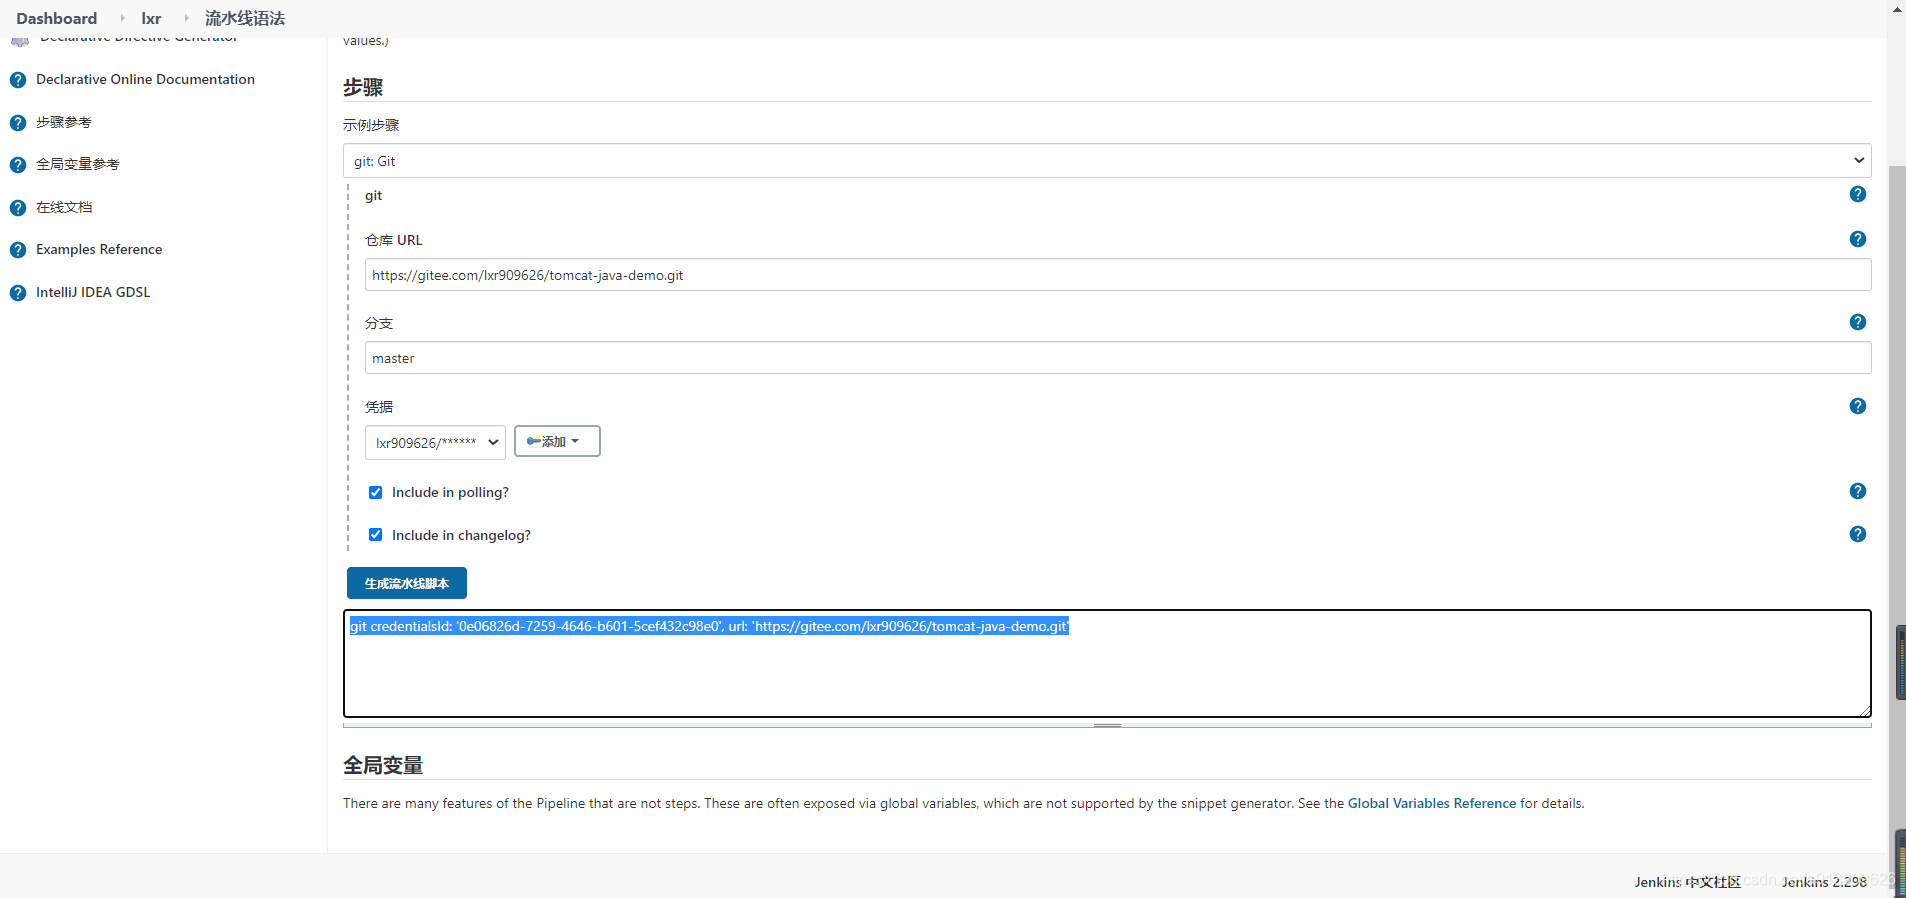Screen dimensions: 1906x898
Task: Click help icon beside IntelliJ IDEA GDSL
Action: [18, 293]
